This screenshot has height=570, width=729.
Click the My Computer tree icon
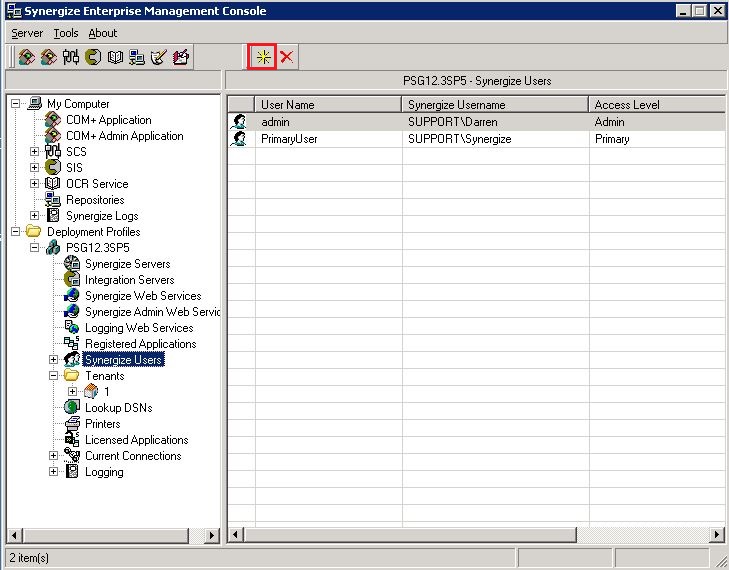point(35,103)
